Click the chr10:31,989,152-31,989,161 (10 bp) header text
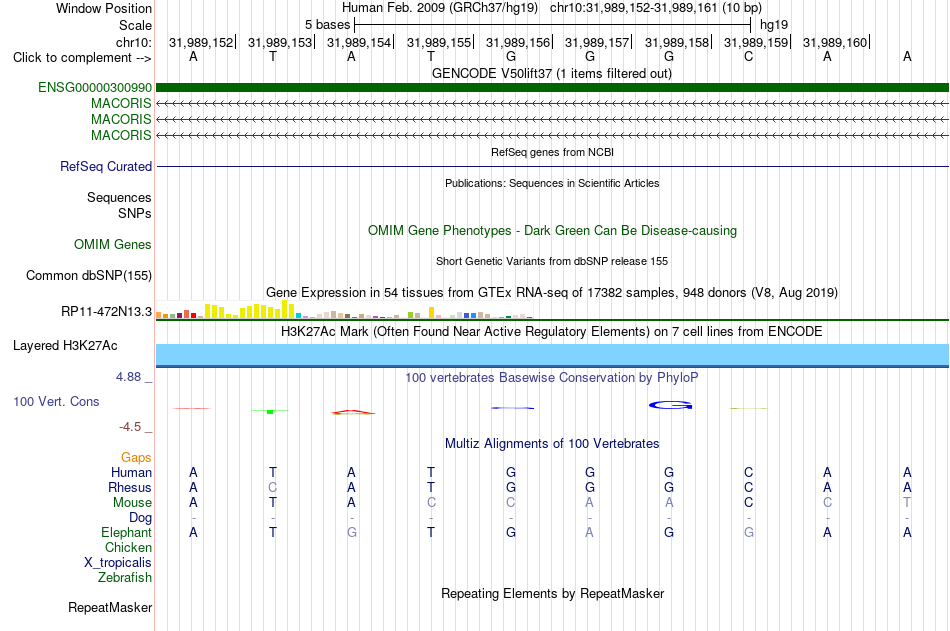 pyautogui.click(x=656, y=8)
